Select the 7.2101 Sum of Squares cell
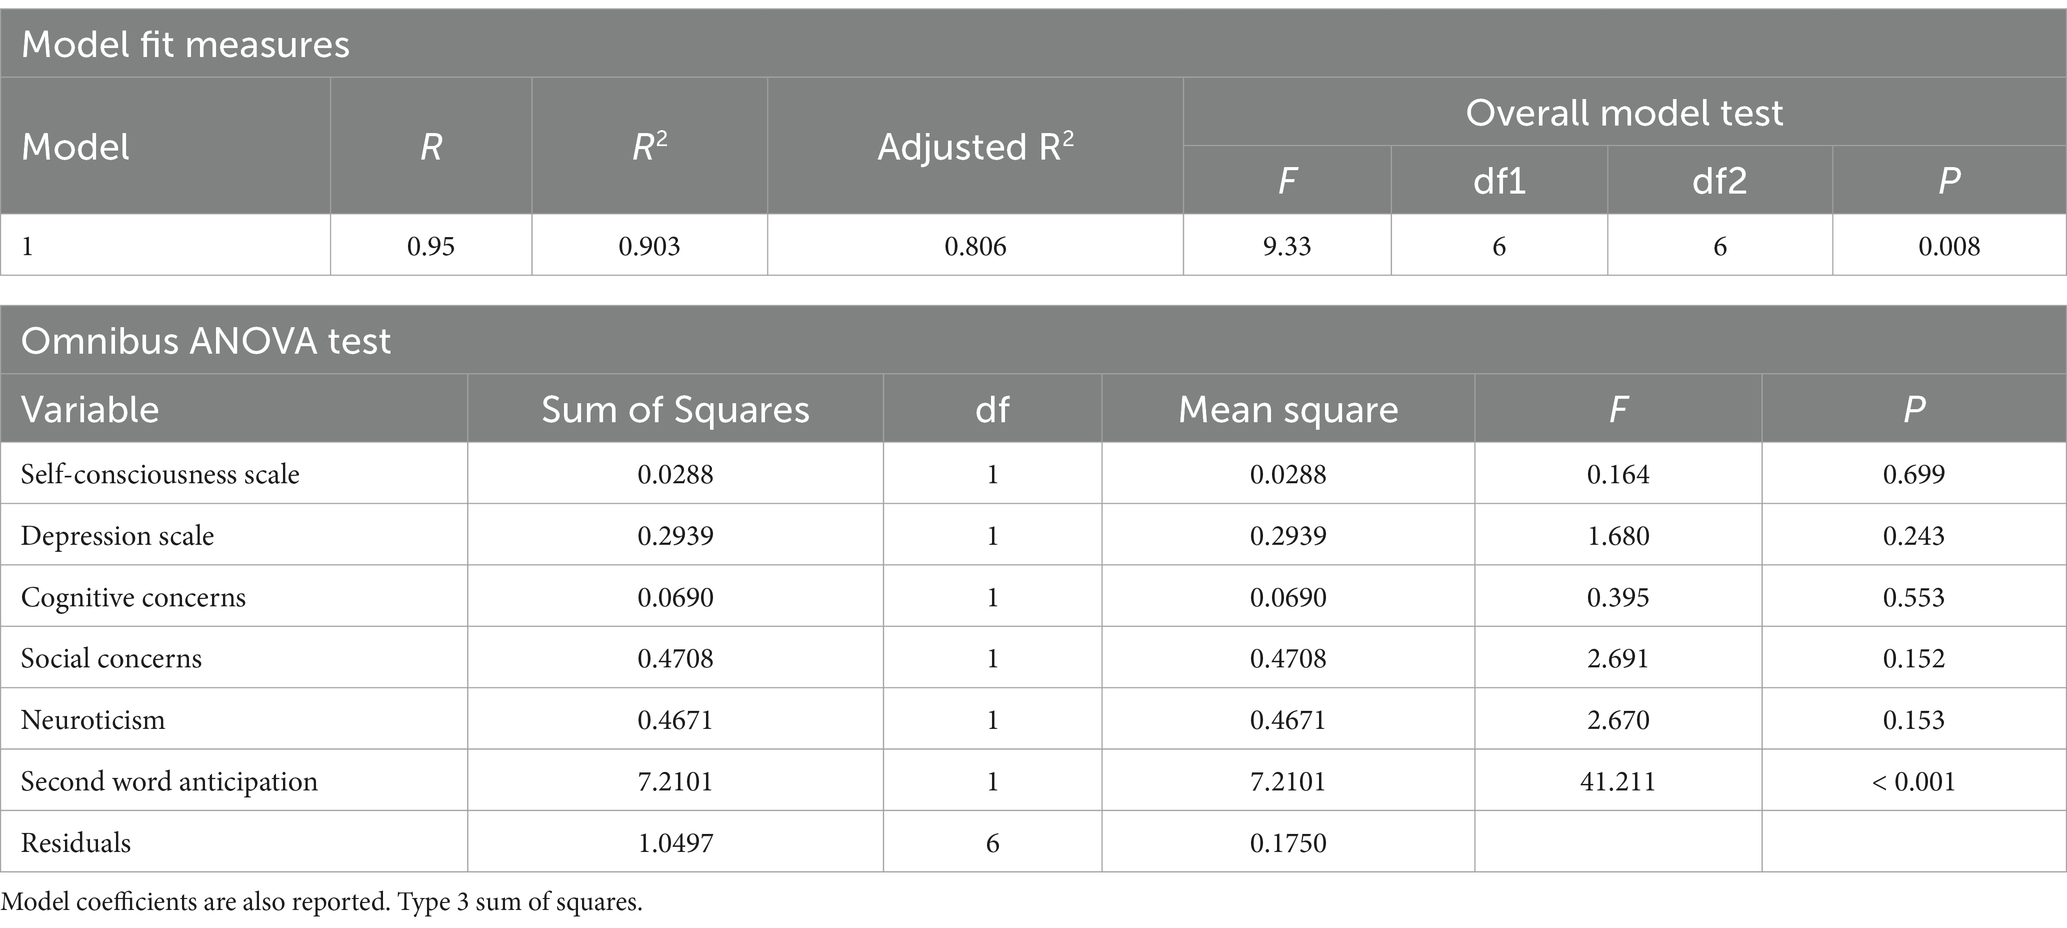Screen dimensions: 2067x928 675,781
